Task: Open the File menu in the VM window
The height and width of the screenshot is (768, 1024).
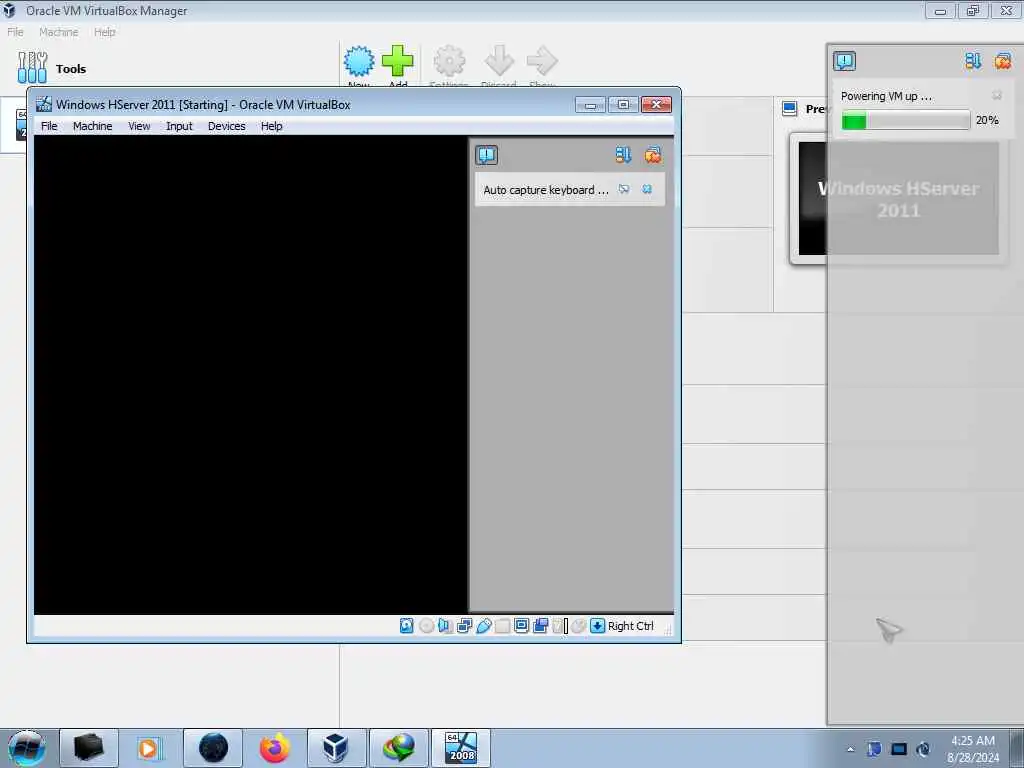Action: click(49, 126)
